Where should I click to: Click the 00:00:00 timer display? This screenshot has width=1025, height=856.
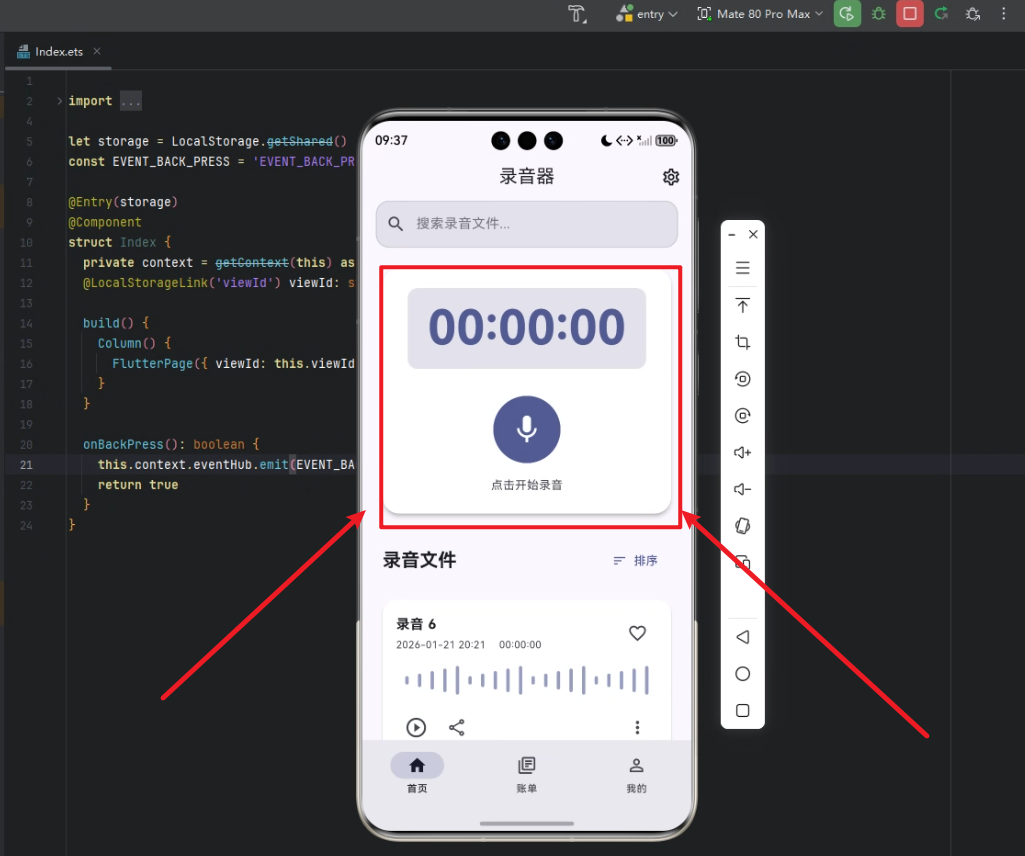(x=527, y=328)
